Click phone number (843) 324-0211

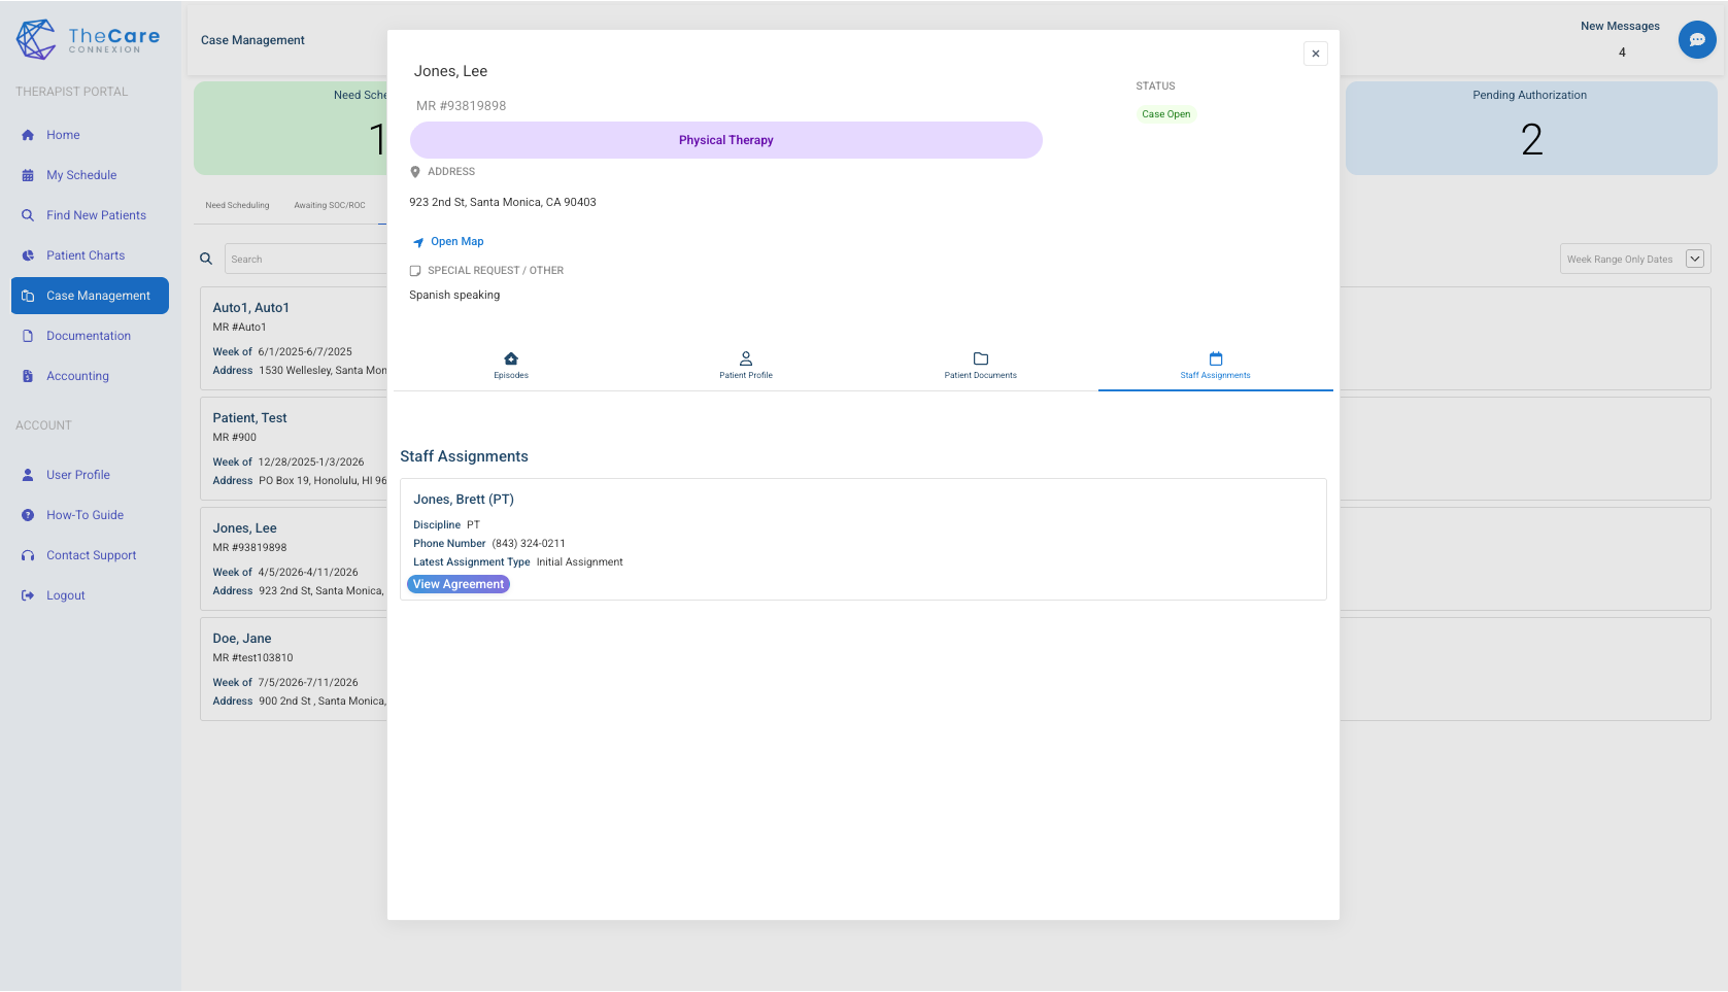pyautogui.click(x=528, y=544)
